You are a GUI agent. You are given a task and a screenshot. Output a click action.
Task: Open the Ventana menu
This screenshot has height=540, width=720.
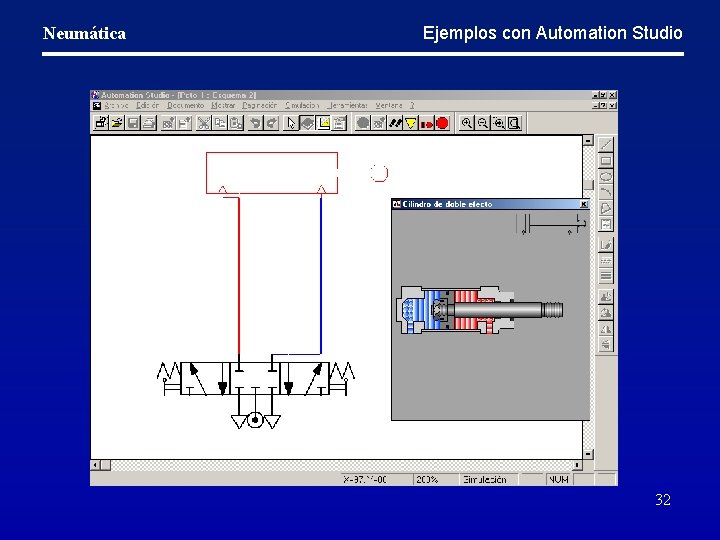point(388,106)
